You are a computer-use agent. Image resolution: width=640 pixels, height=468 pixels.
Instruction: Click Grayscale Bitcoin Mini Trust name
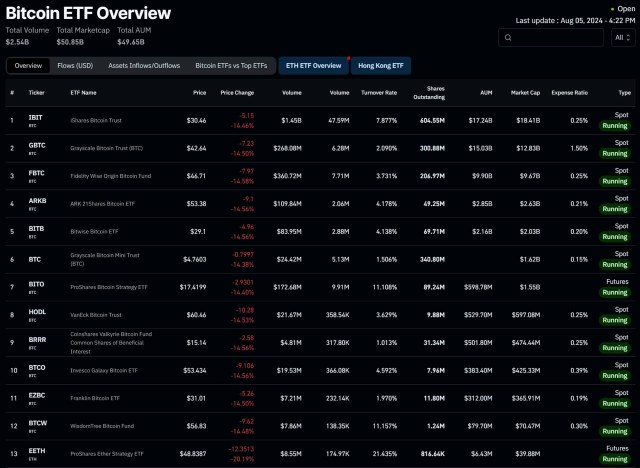pos(105,260)
